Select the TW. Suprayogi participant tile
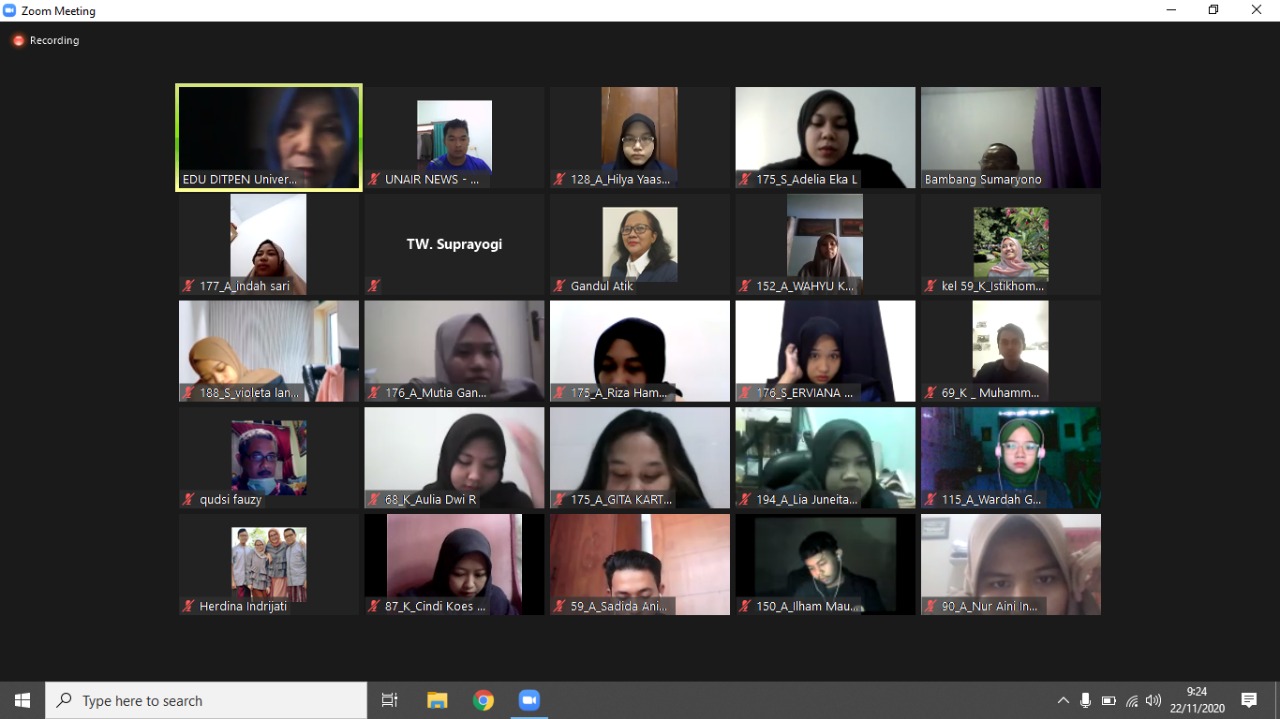Image resolution: width=1280 pixels, height=719 pixels. (454, 244)
